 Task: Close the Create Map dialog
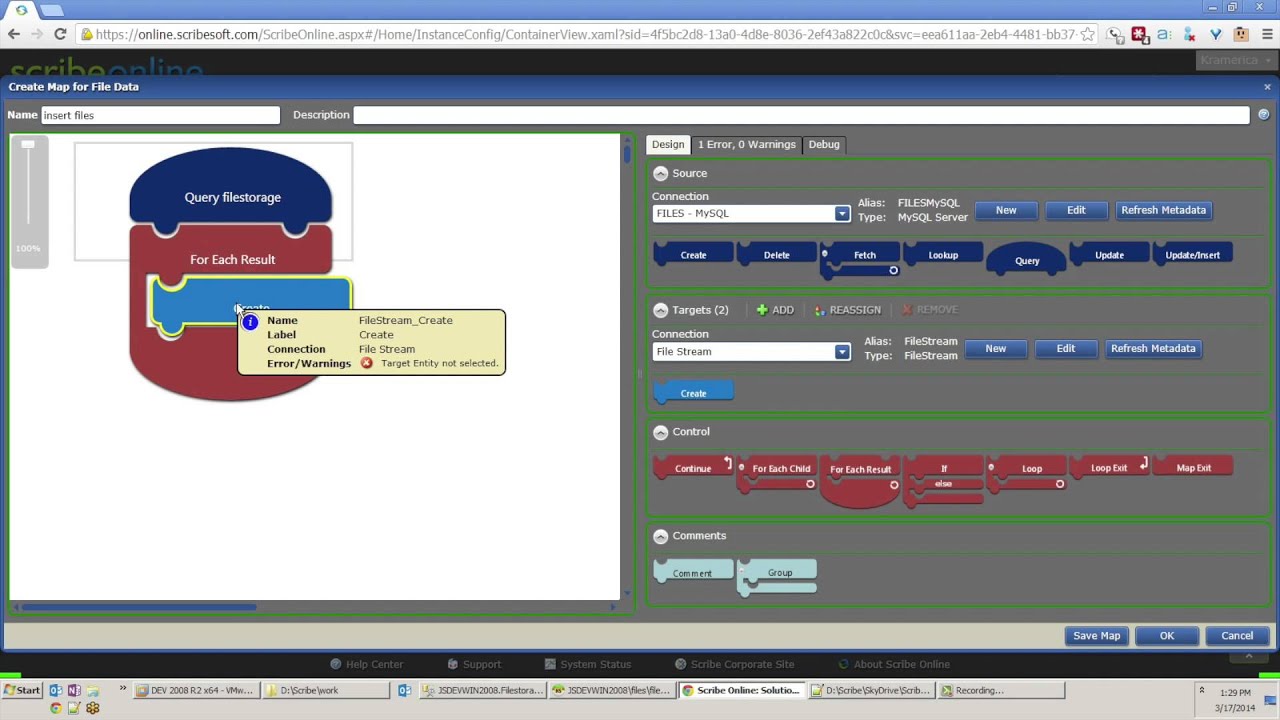click(x=1267, y=87)
